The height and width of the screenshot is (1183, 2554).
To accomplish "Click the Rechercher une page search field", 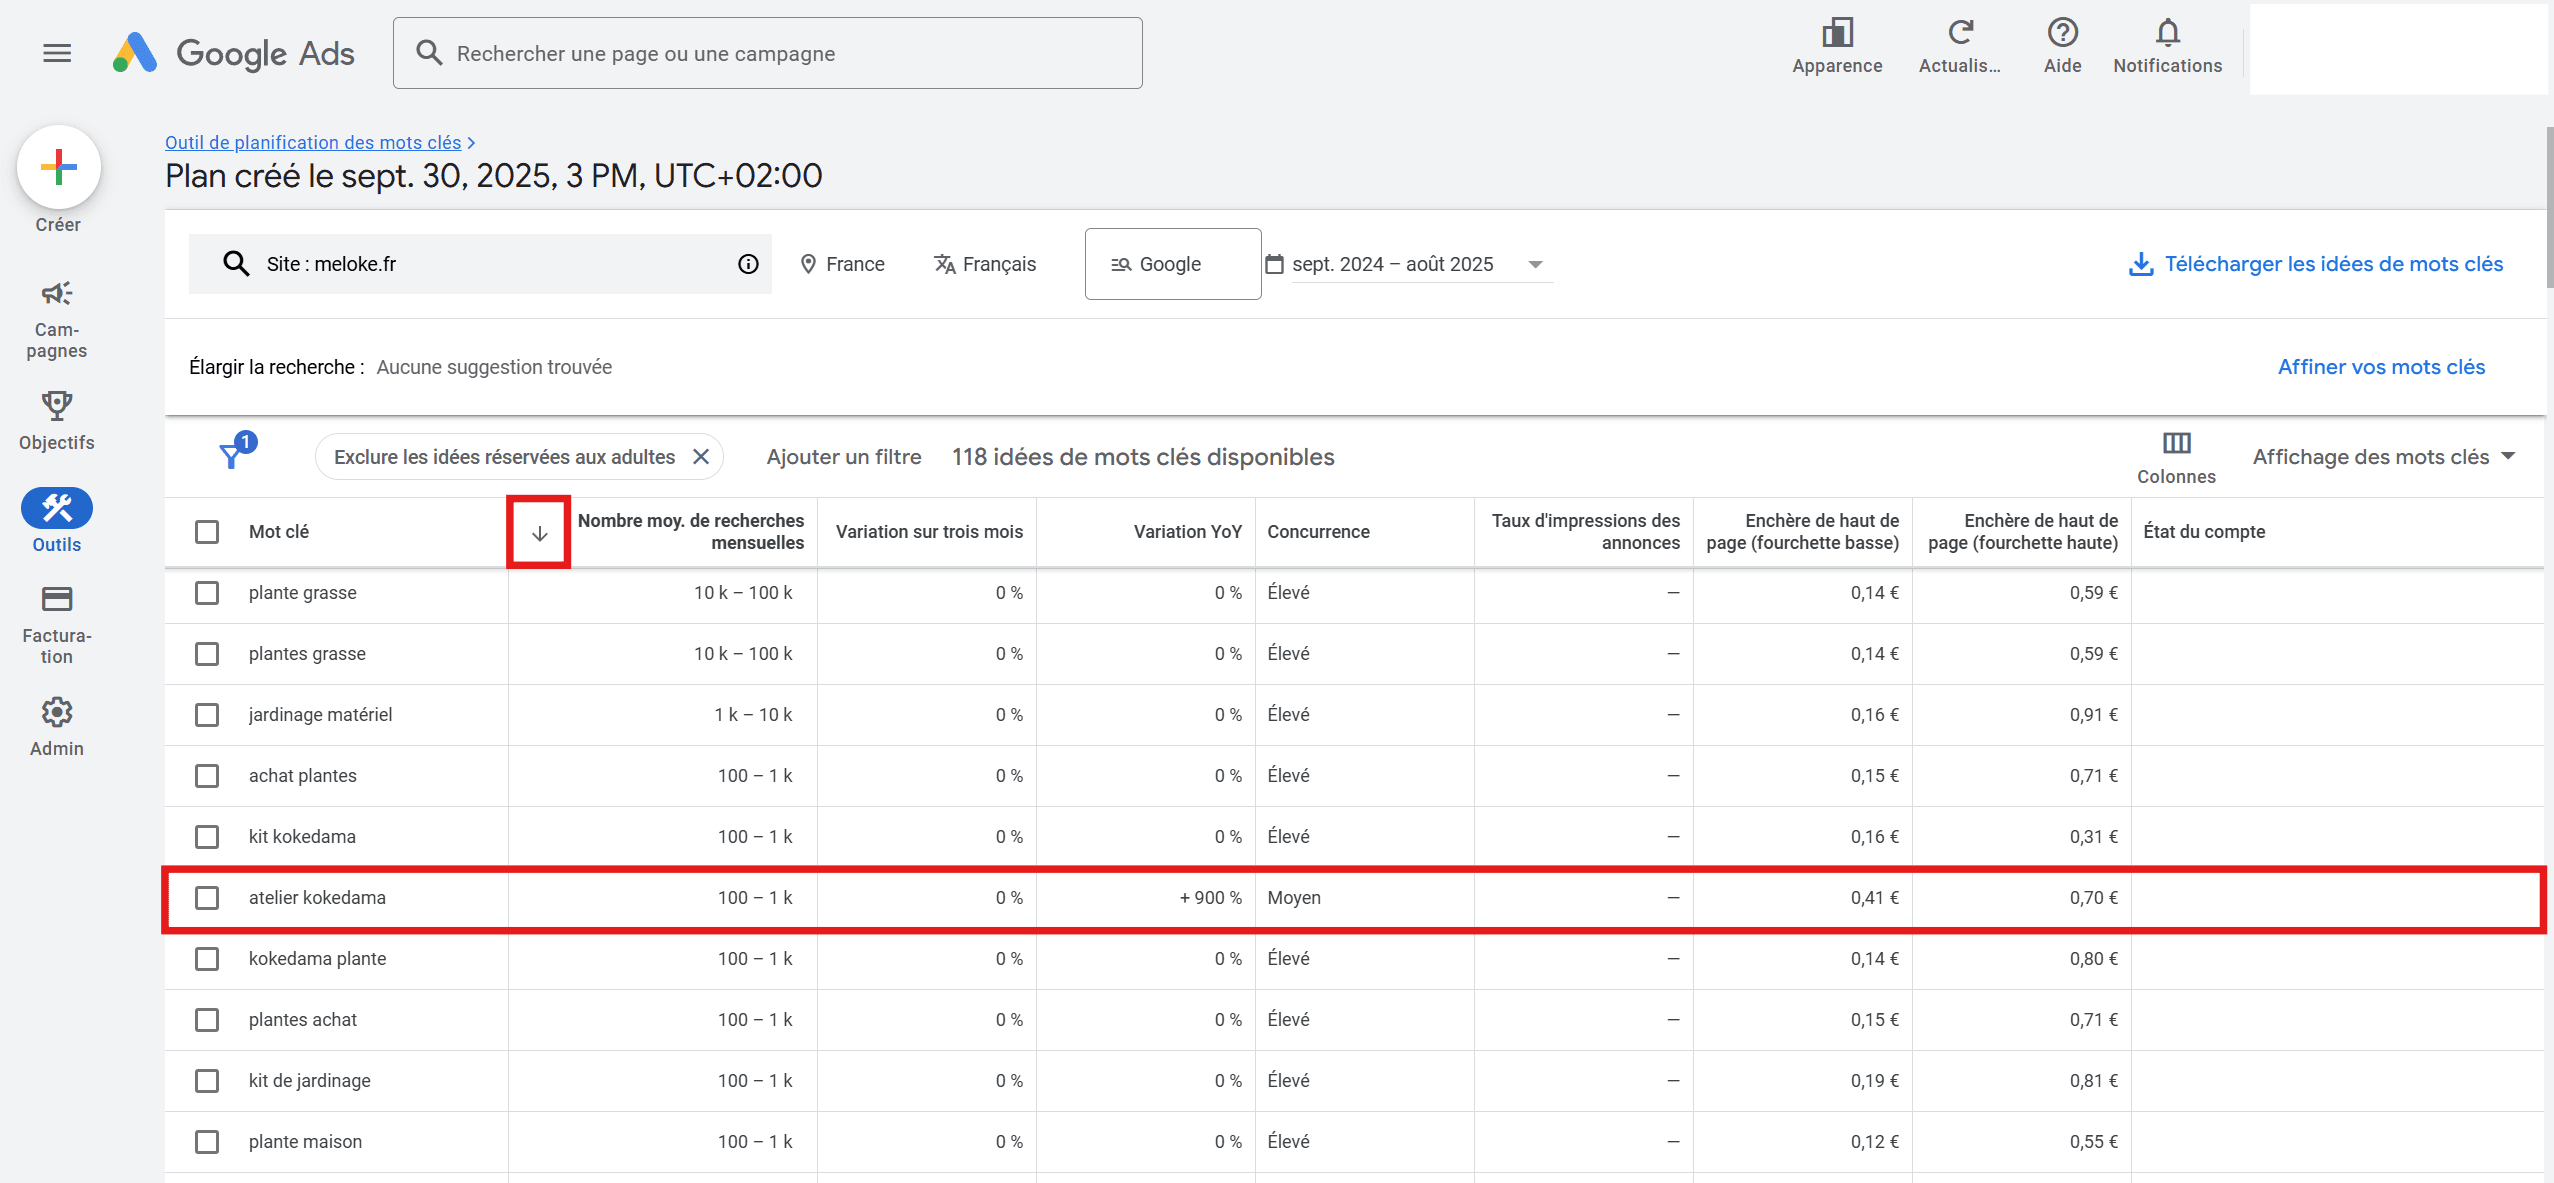I will 767,53.
